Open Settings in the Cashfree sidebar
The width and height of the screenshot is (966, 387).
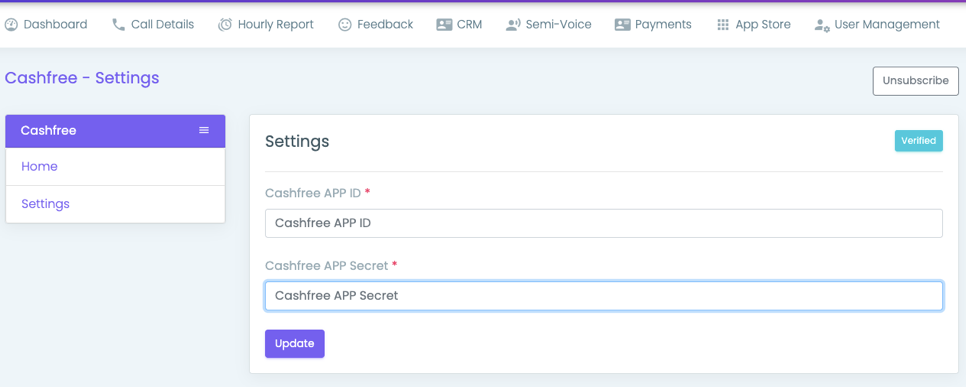tap(115, 204)
